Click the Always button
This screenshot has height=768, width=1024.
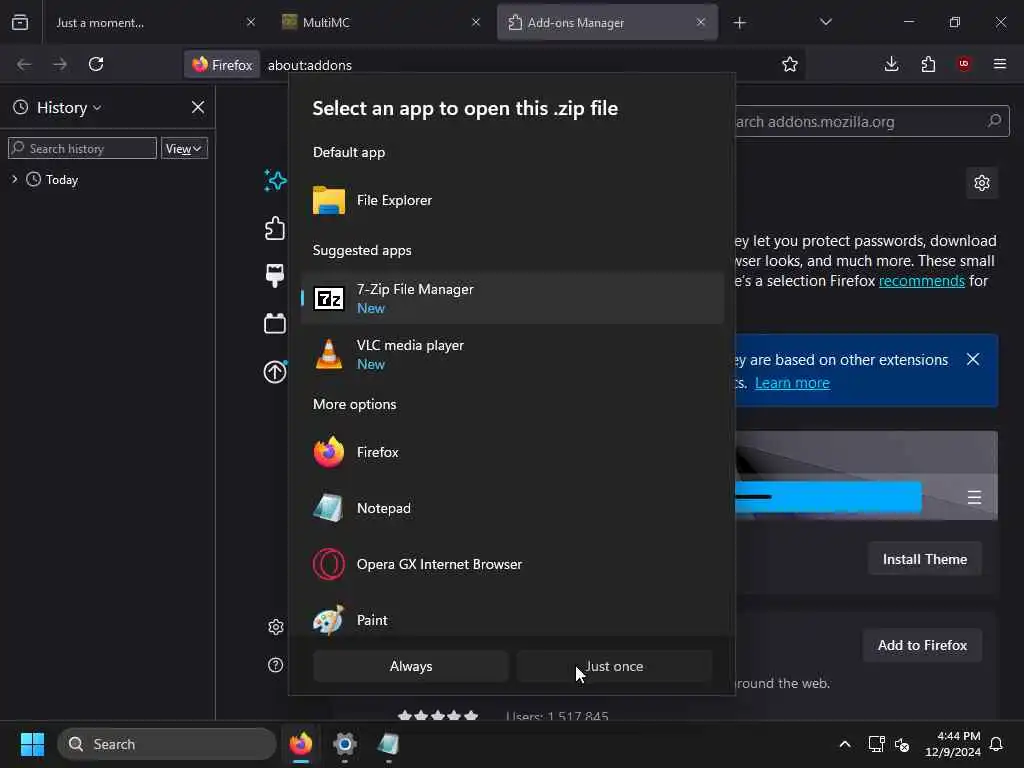click(x=411, y=666)
